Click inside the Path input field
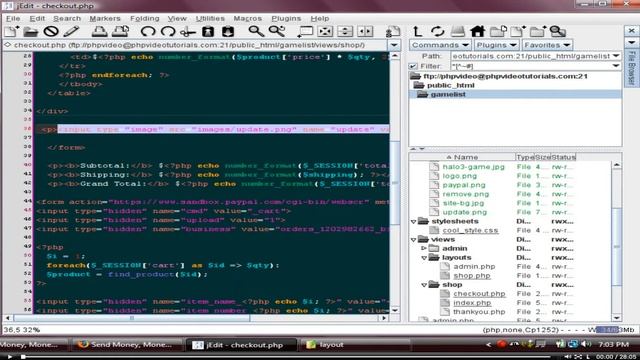Viewport: 640px width, 360px height. 531,56
